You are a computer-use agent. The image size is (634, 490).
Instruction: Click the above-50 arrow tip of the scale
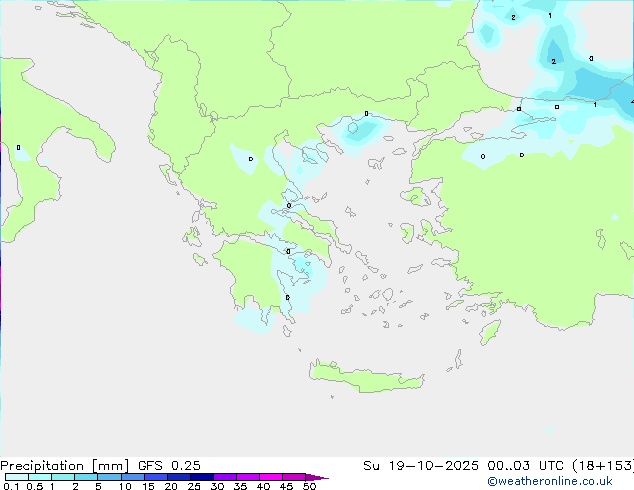(317, 477)
